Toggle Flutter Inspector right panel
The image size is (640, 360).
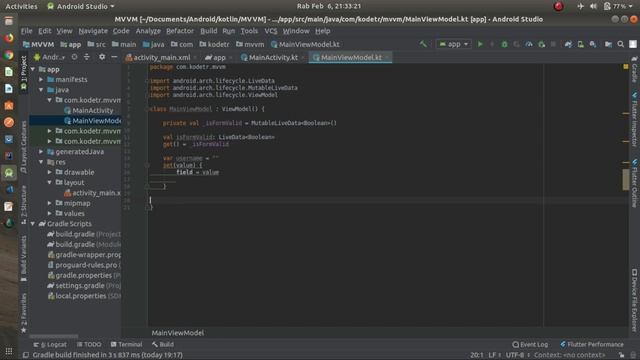coord(634,120)
